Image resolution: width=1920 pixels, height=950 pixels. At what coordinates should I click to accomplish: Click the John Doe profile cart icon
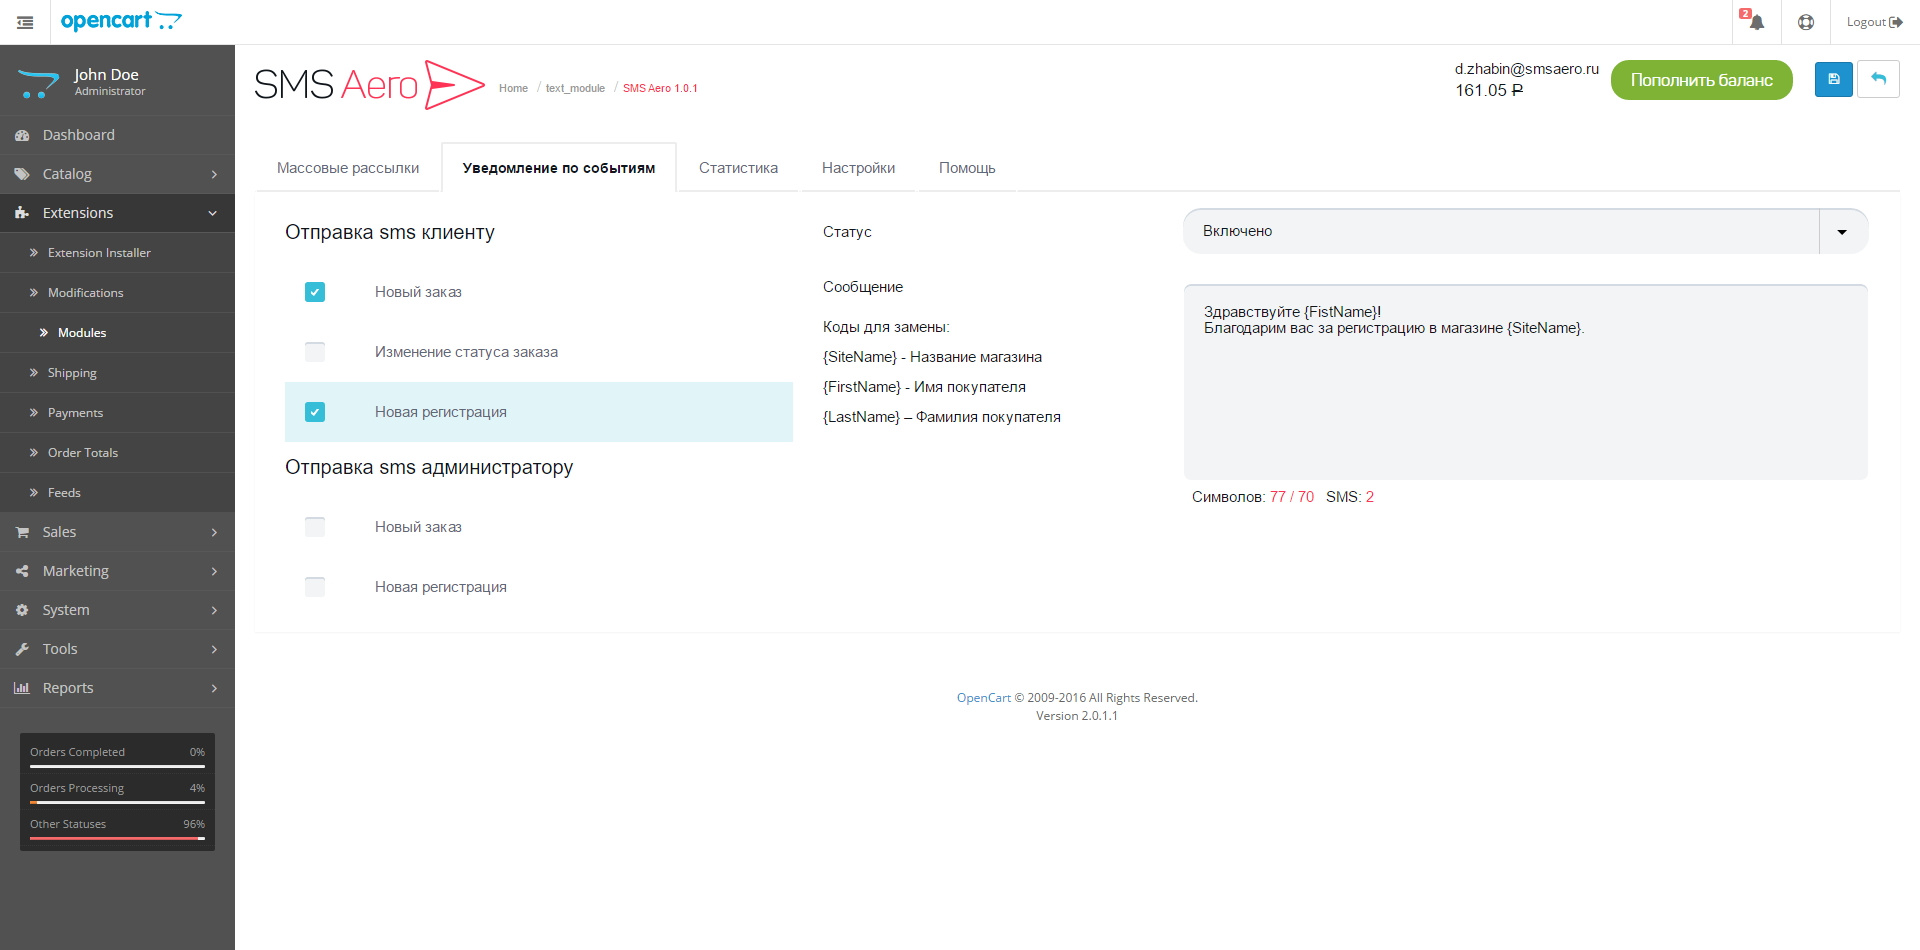coord(38,84)
